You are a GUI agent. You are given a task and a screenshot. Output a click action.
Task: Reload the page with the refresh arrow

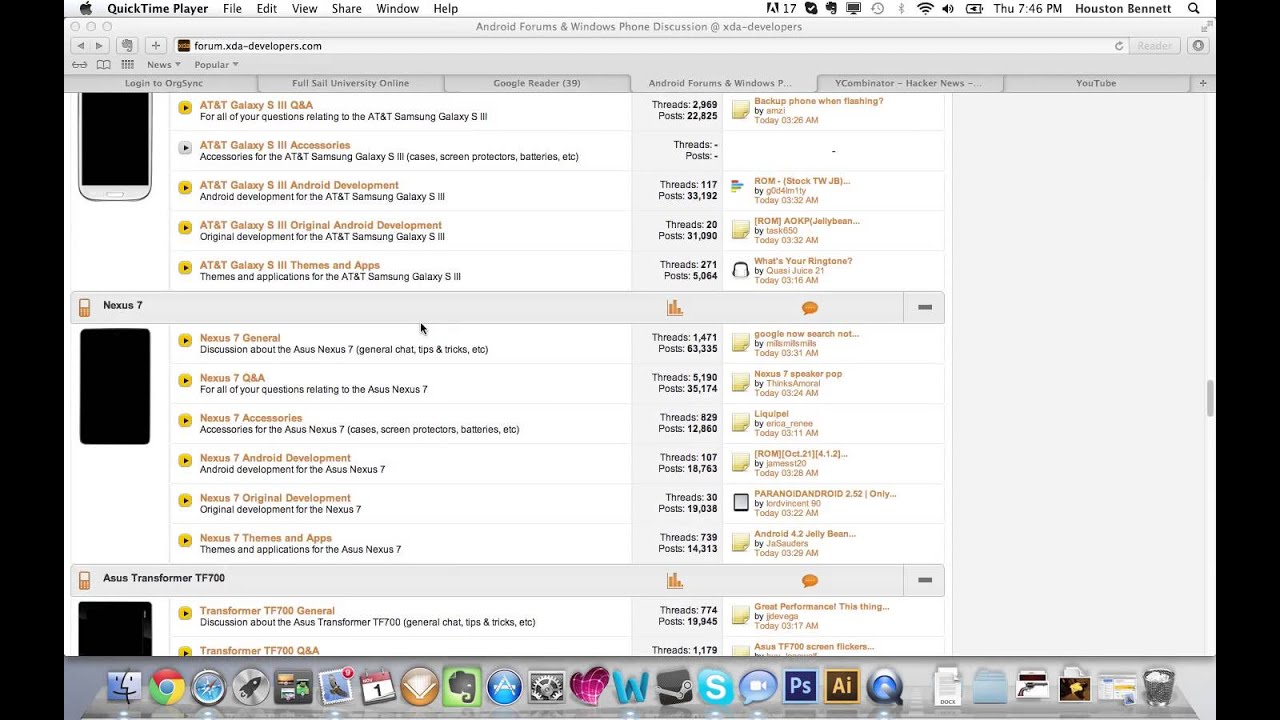(x=1119, y=46)
